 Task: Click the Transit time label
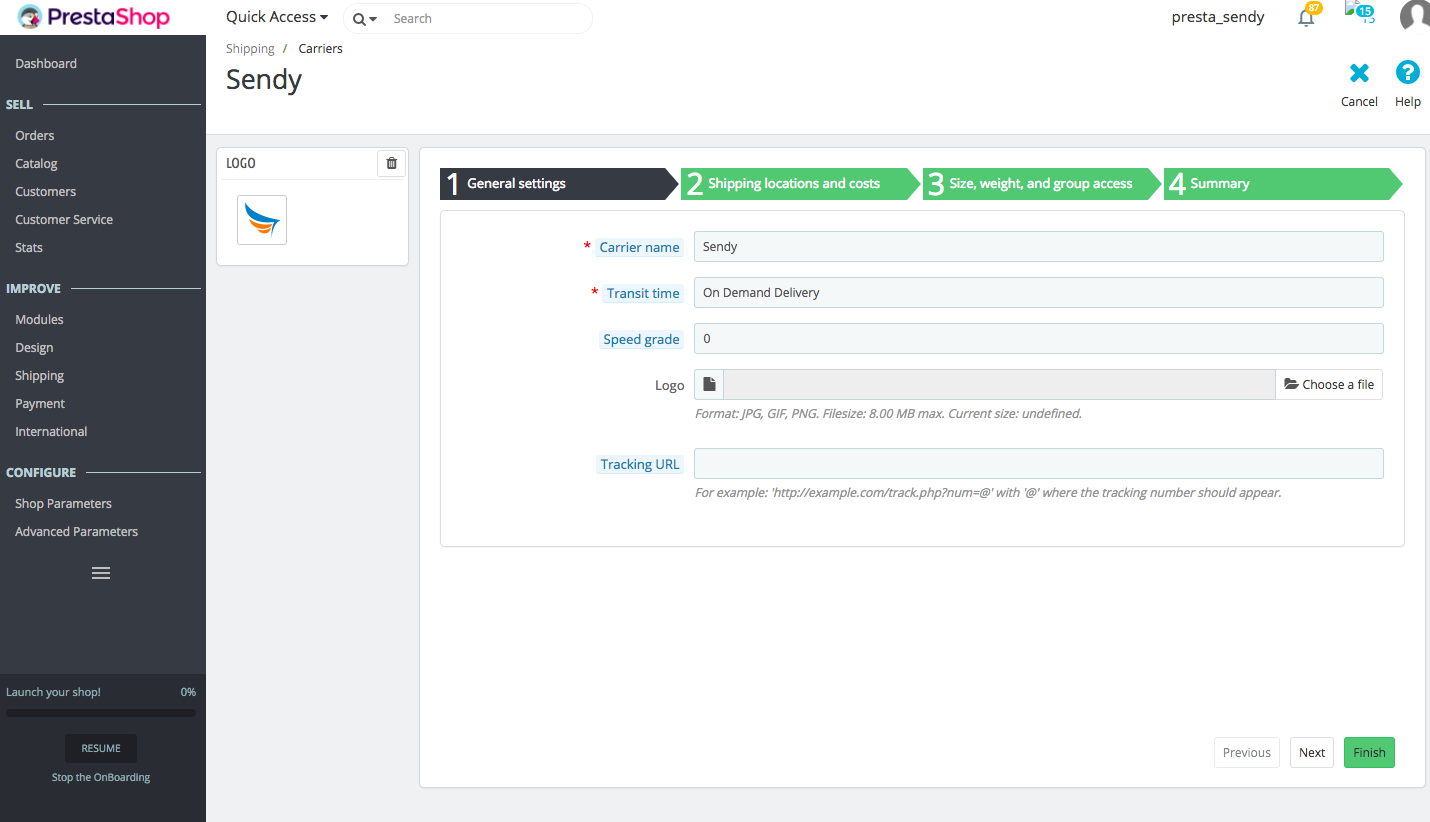pyautogui.click(x=643, y=293)
